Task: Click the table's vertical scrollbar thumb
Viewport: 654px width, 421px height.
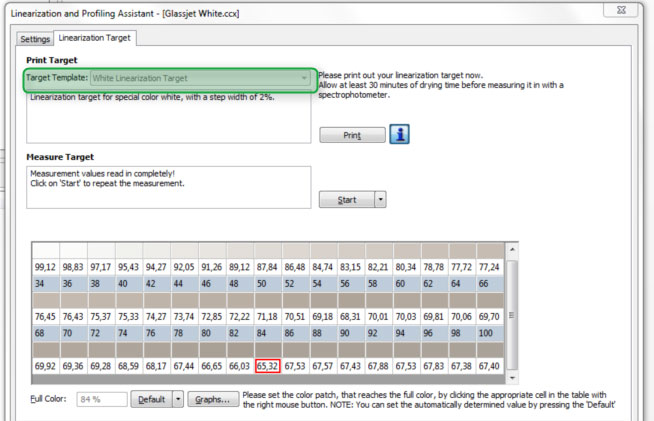Action: tap(512, 315)
